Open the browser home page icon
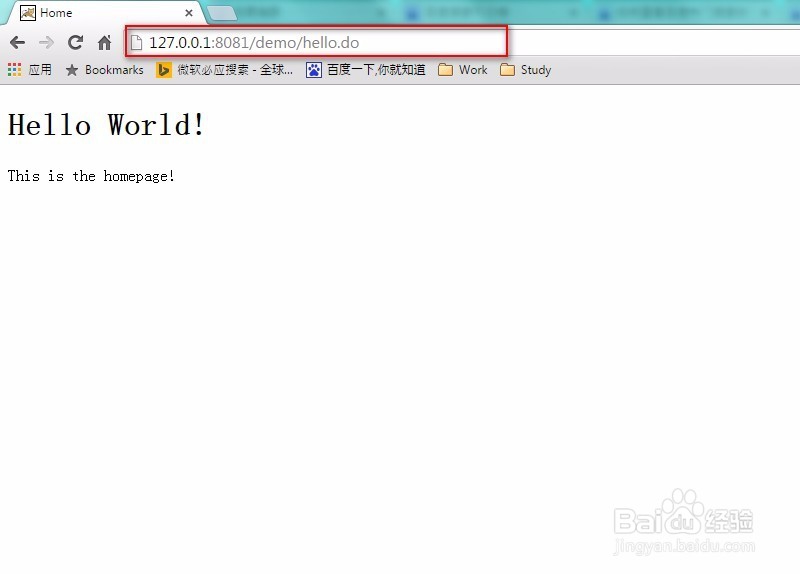Screen dimensions: 800x574 tap(105, 43)
